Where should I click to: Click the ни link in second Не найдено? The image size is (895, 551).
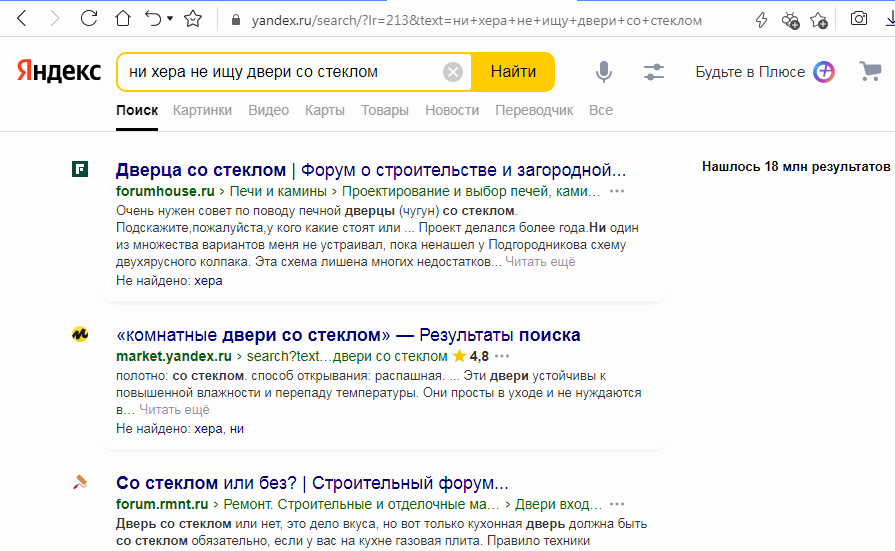[237, 429]
